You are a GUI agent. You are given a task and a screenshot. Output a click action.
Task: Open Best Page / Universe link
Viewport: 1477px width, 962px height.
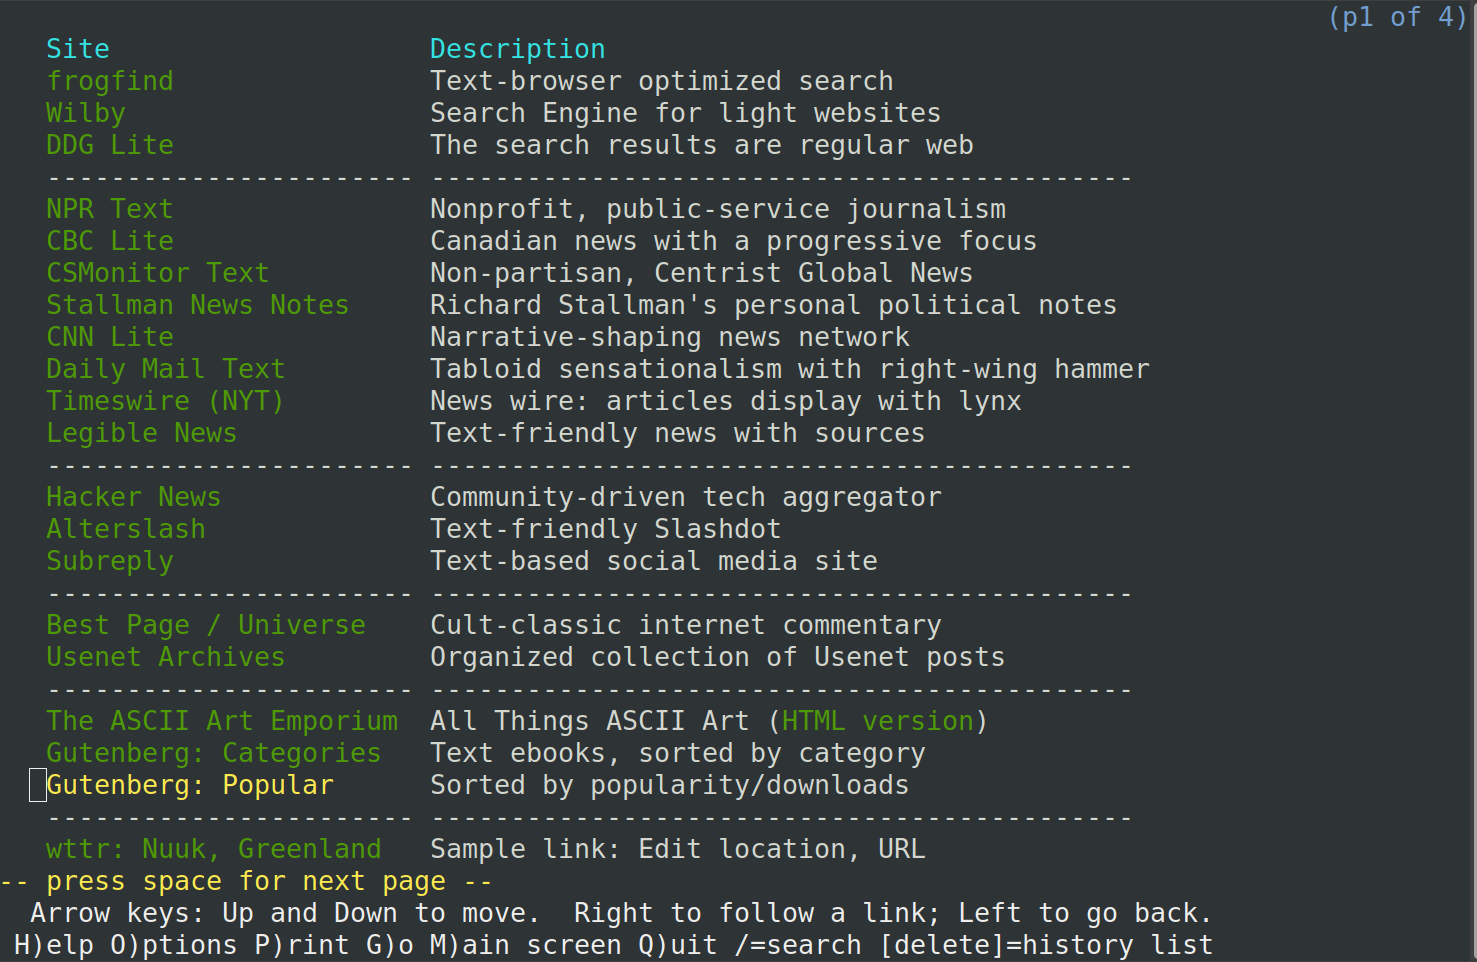pyautogui.click(x=205, y=625)
